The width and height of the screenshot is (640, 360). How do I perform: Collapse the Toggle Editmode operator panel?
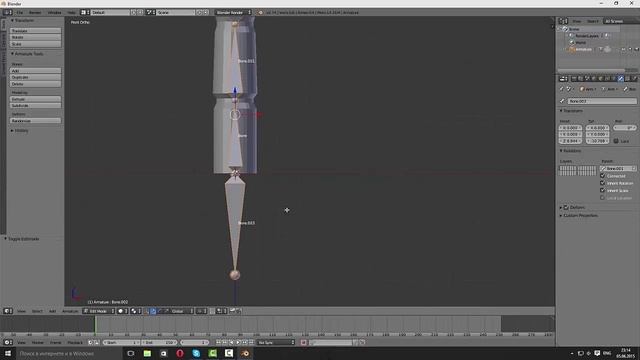click(x=22, y=239)
